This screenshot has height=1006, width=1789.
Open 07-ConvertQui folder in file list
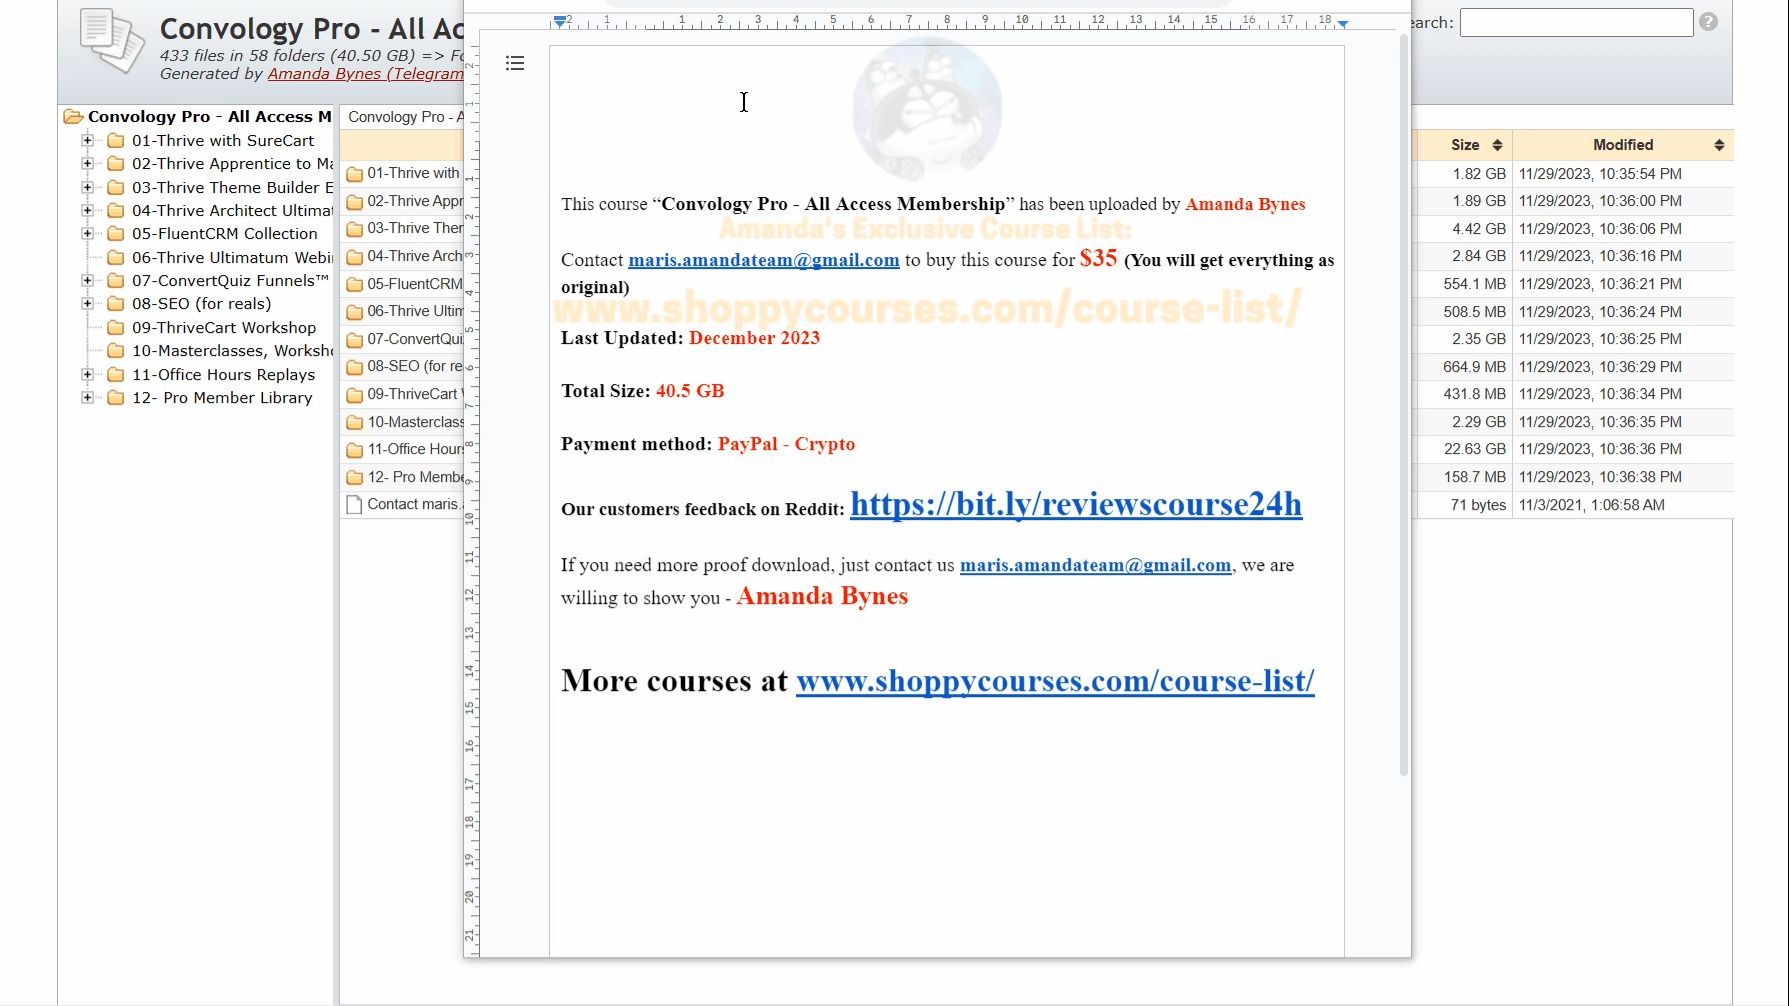[415, 339]
